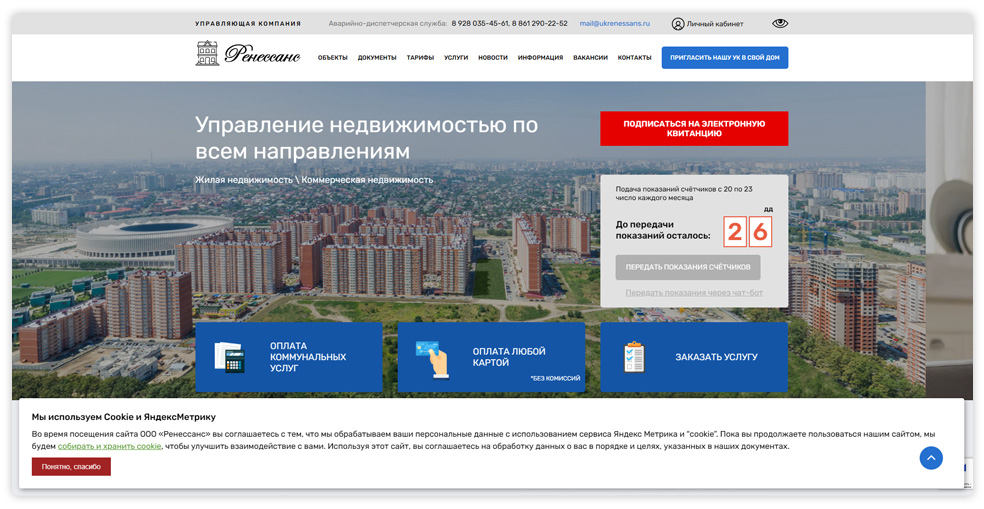Click the calculator icon for коммунальных услуг
Viewport: 984px width, 509px height.
(229, 357)
